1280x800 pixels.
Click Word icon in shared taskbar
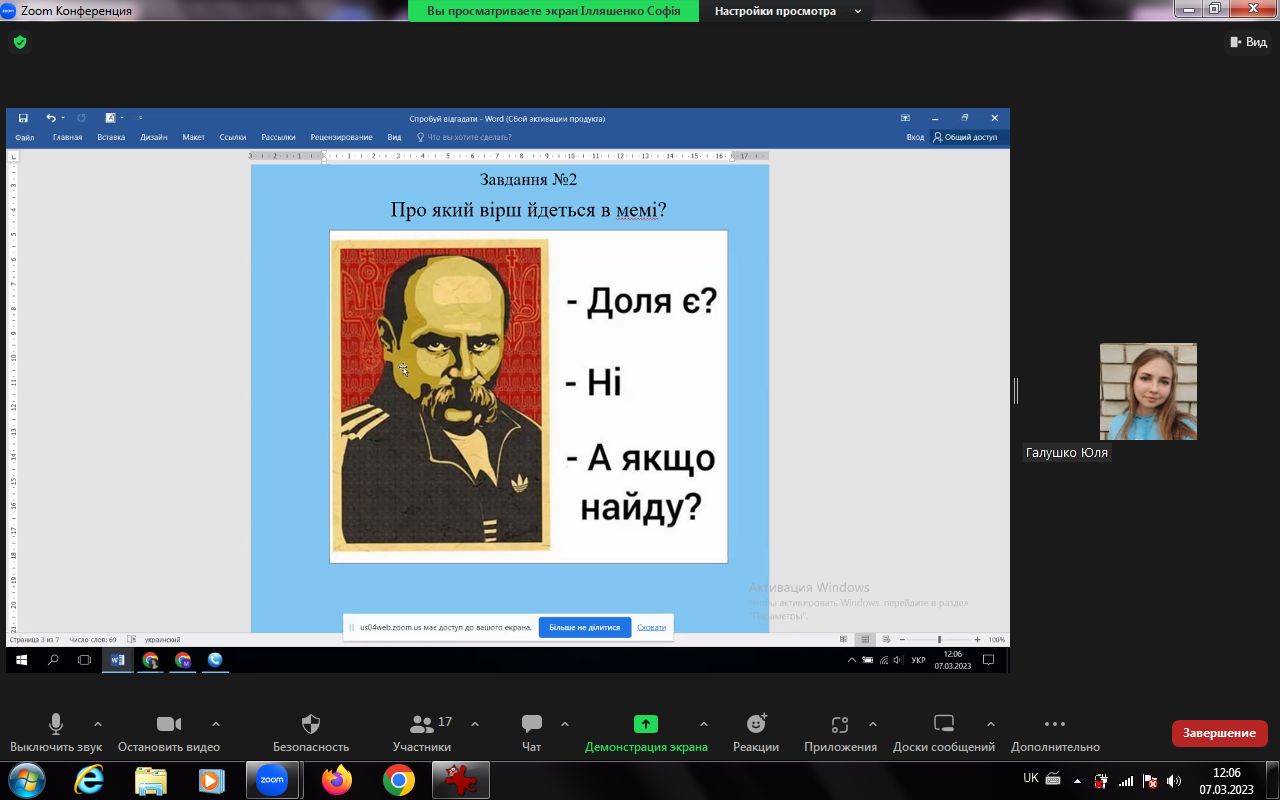(x=117, y=660)
